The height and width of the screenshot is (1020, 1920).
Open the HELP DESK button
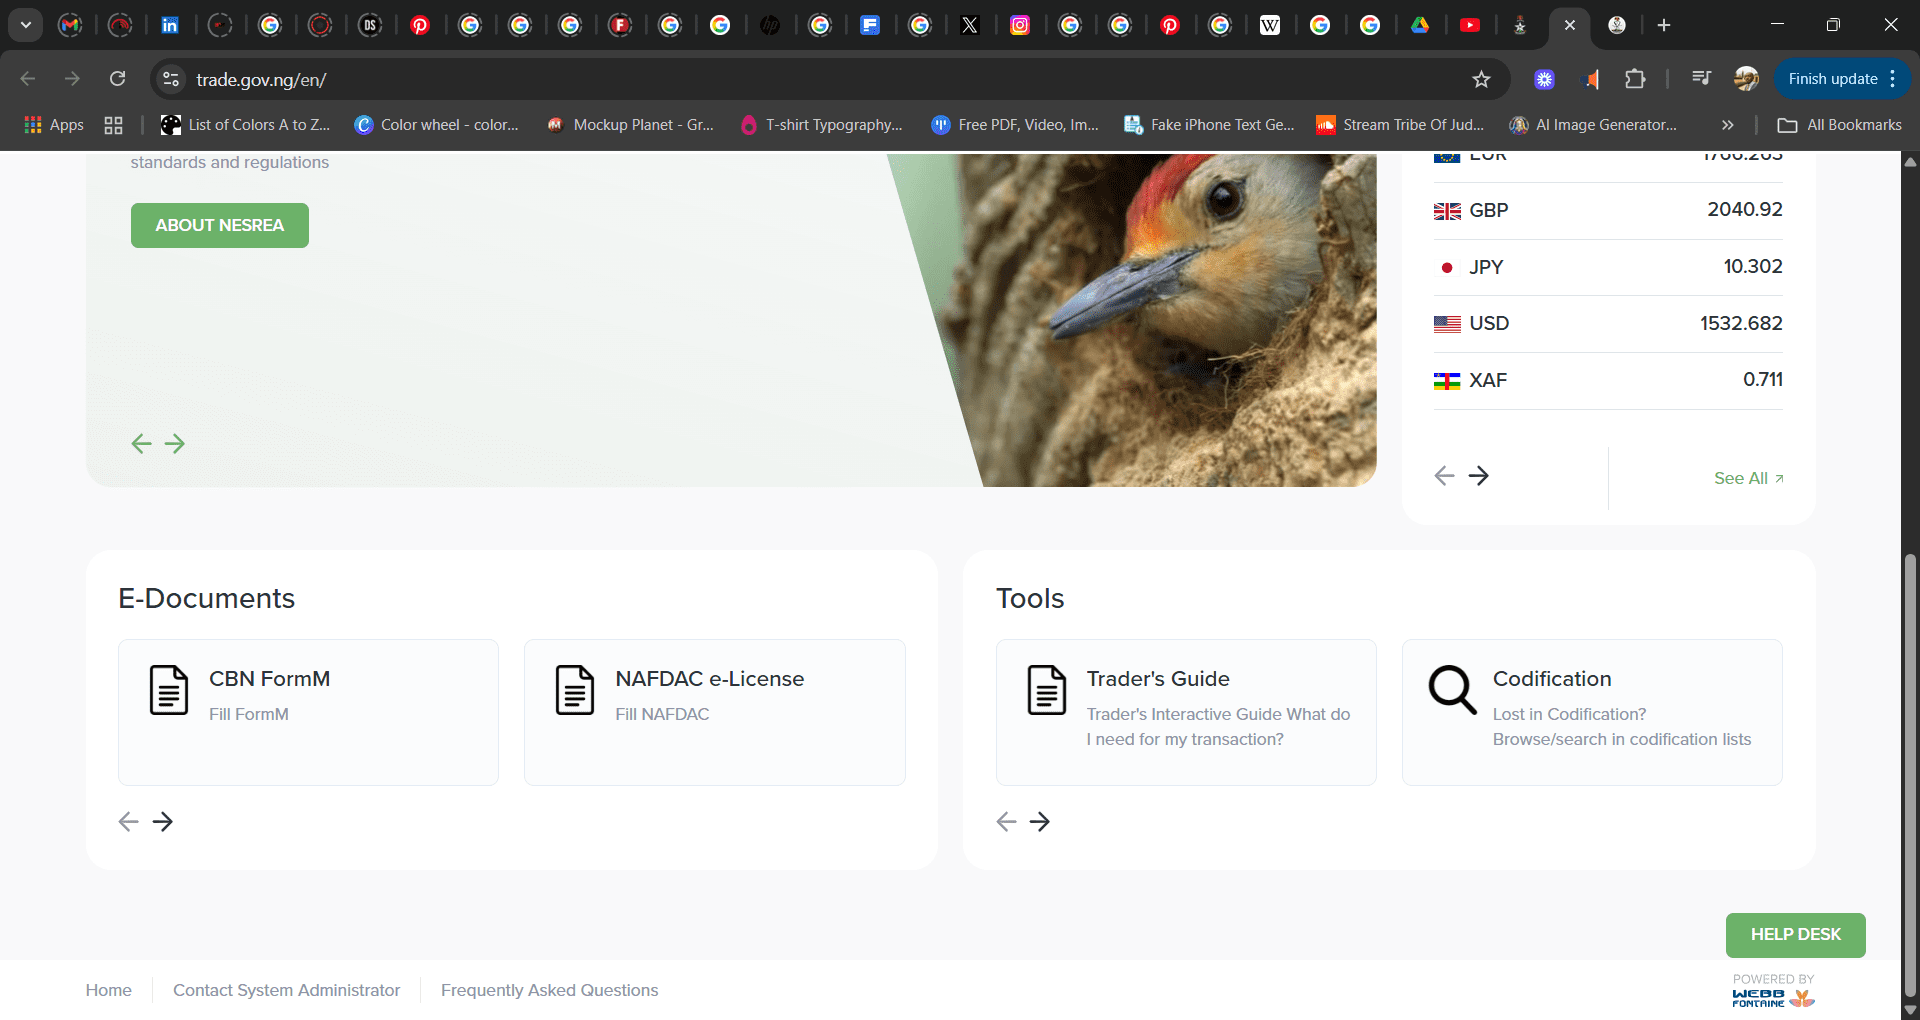pos(1795,935)
